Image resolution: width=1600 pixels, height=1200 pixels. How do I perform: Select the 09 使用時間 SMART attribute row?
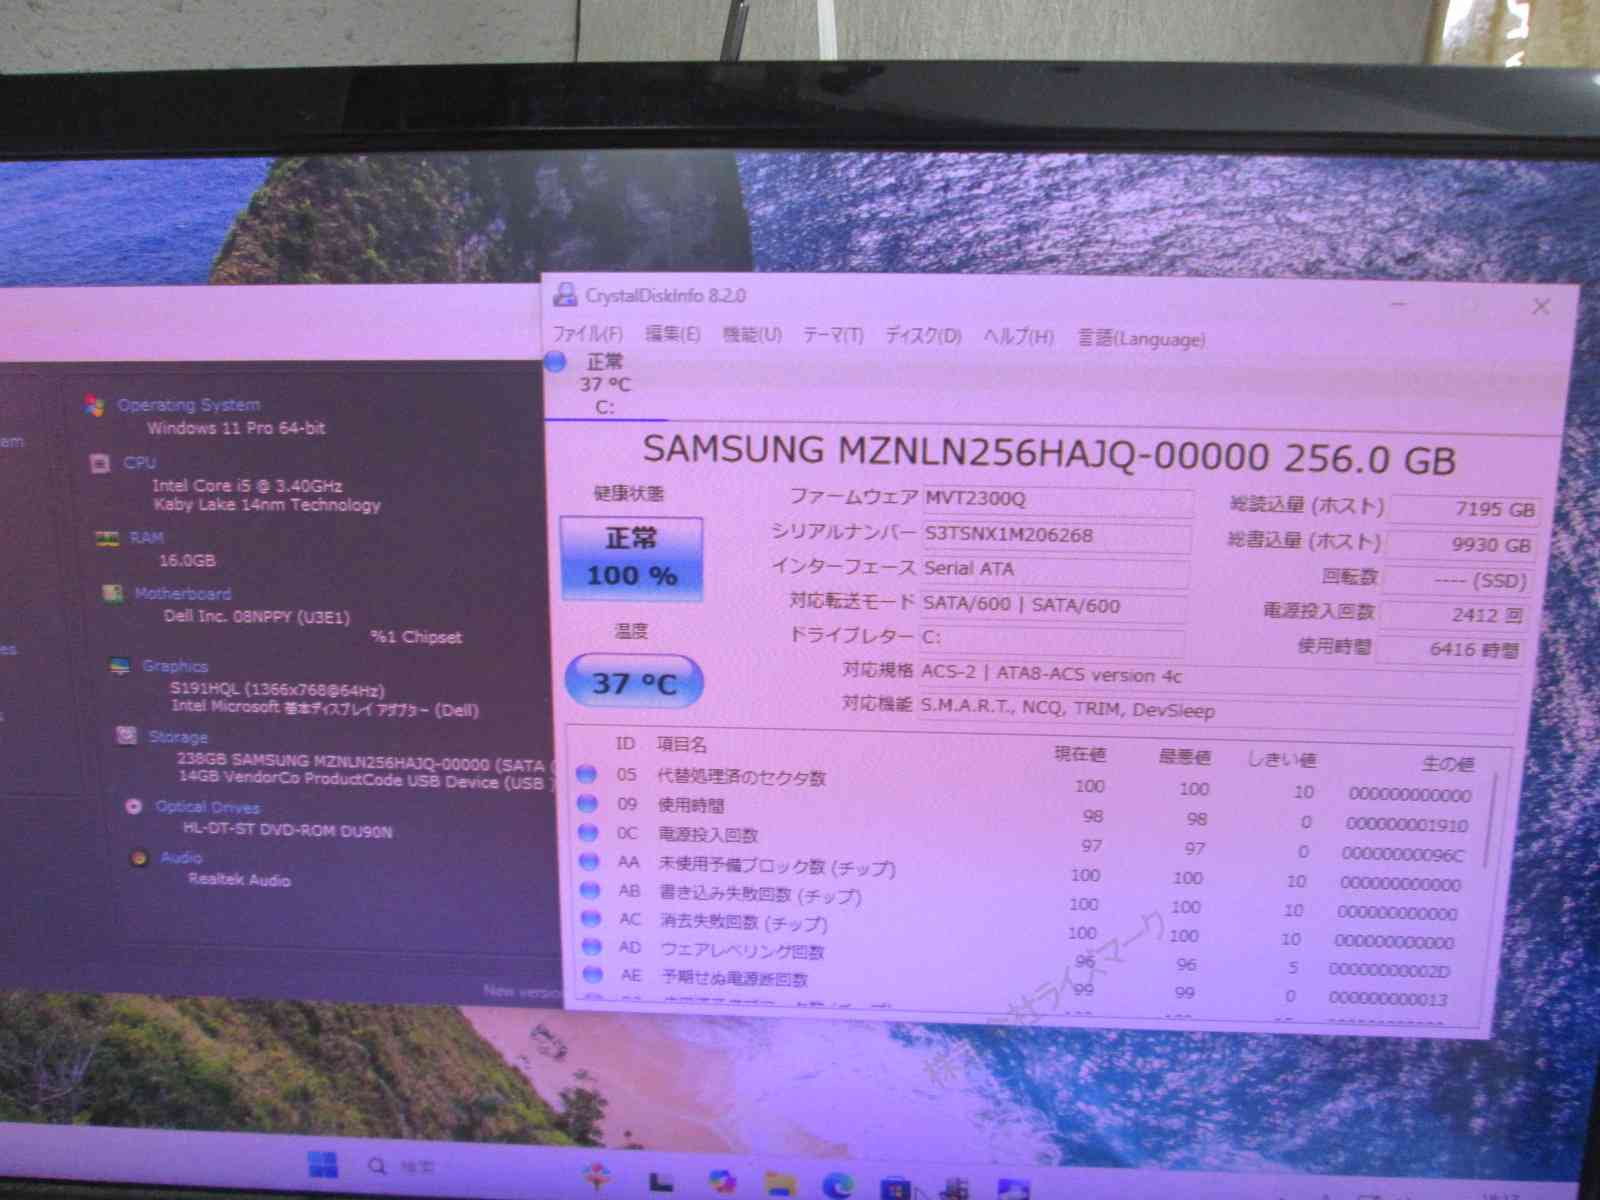[x=690, y=805]
